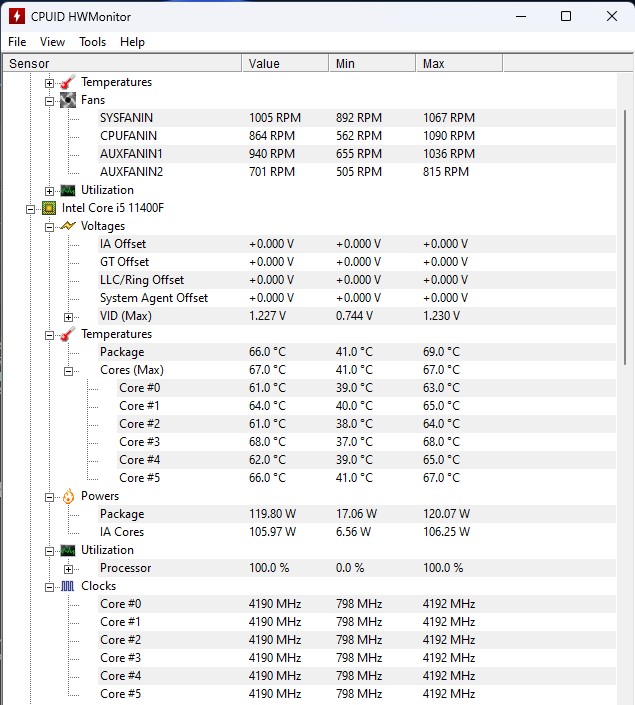Click the thermometer icon beside CPU Temperatures
Screen dimensions: 635x705
[x=68, y=334]
